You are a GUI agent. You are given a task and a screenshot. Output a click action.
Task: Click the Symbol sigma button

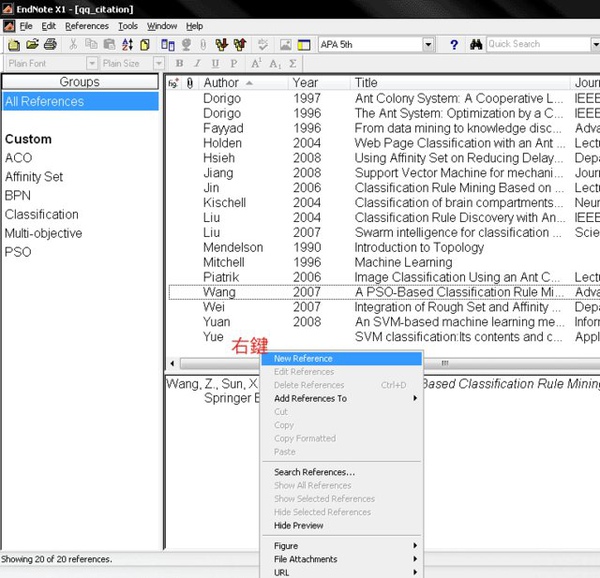pyautogui.click(x=293, y=63)
